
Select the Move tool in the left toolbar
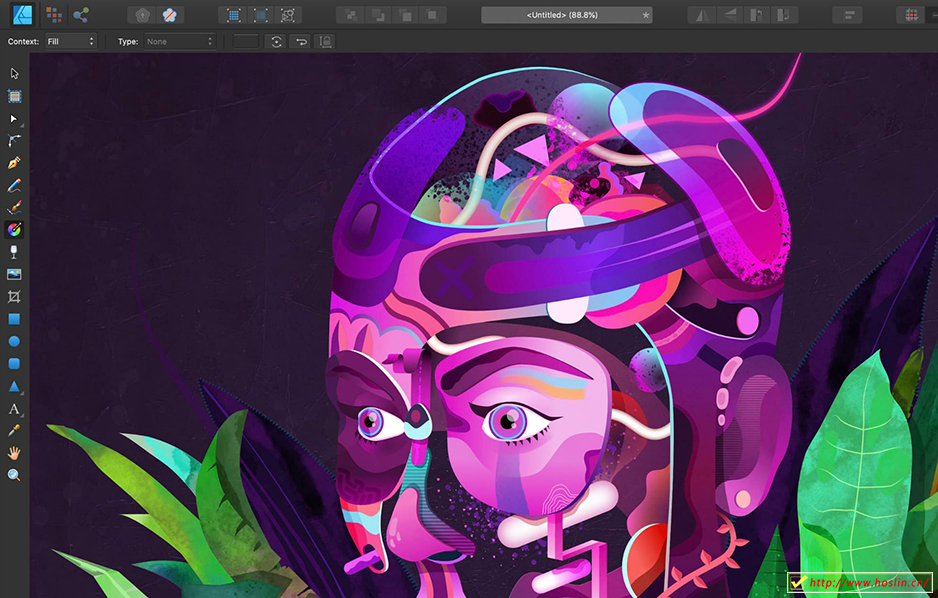click(x=14, y=73)
